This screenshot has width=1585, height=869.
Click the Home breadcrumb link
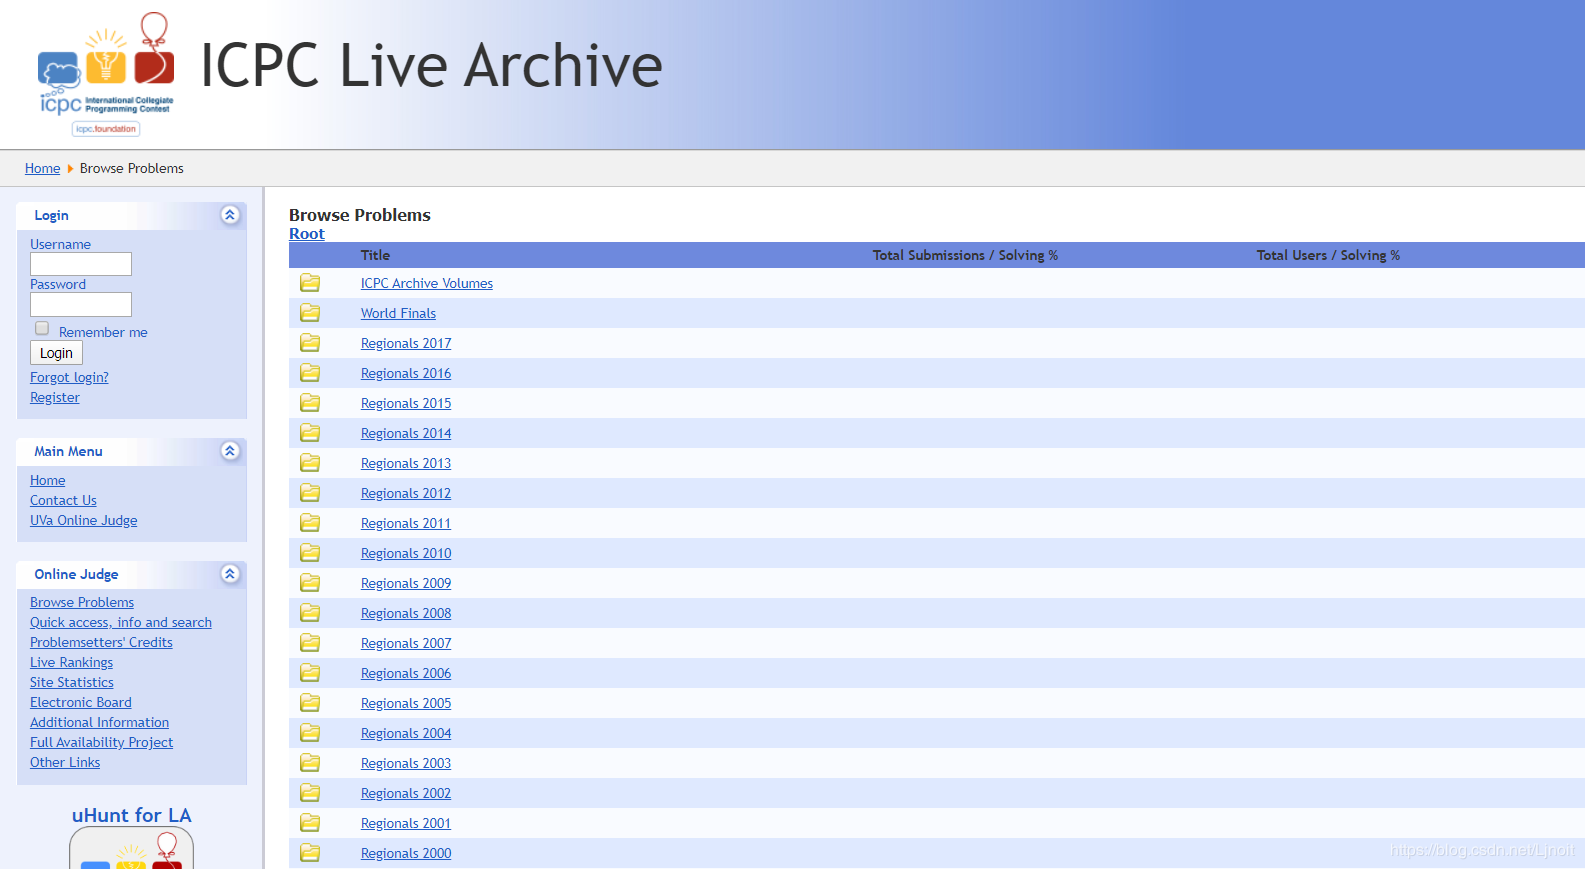click(42, 168)
